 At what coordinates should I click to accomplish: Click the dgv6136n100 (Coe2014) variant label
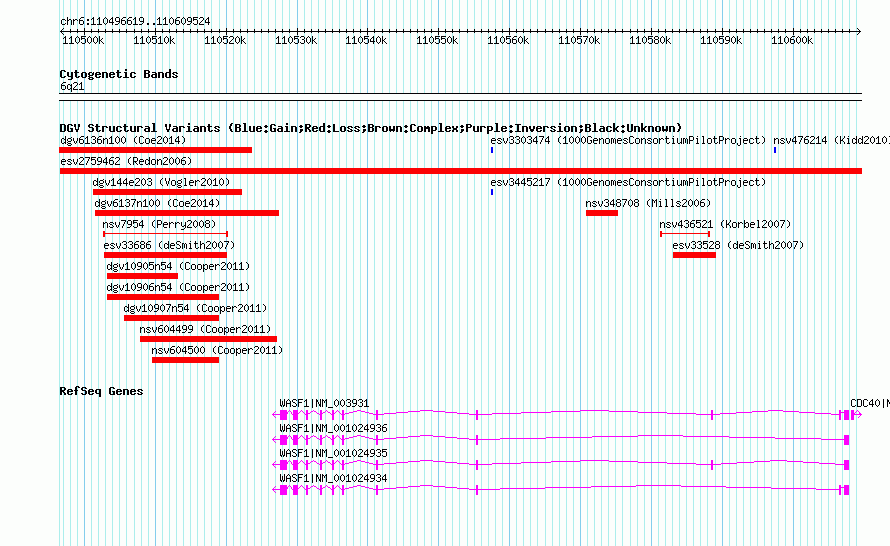[123, 140]
